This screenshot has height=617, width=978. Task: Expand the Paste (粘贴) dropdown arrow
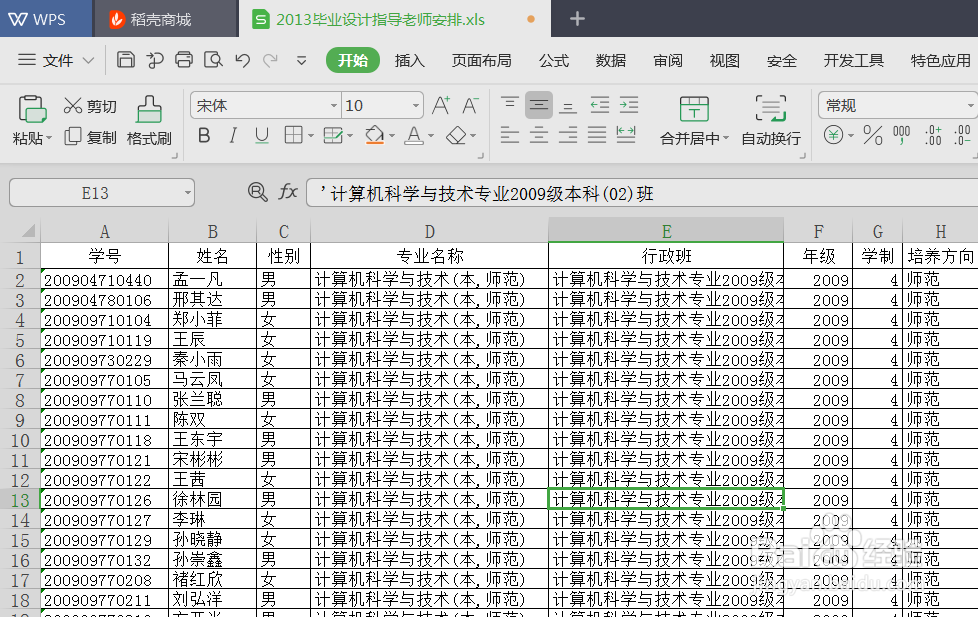49,137
